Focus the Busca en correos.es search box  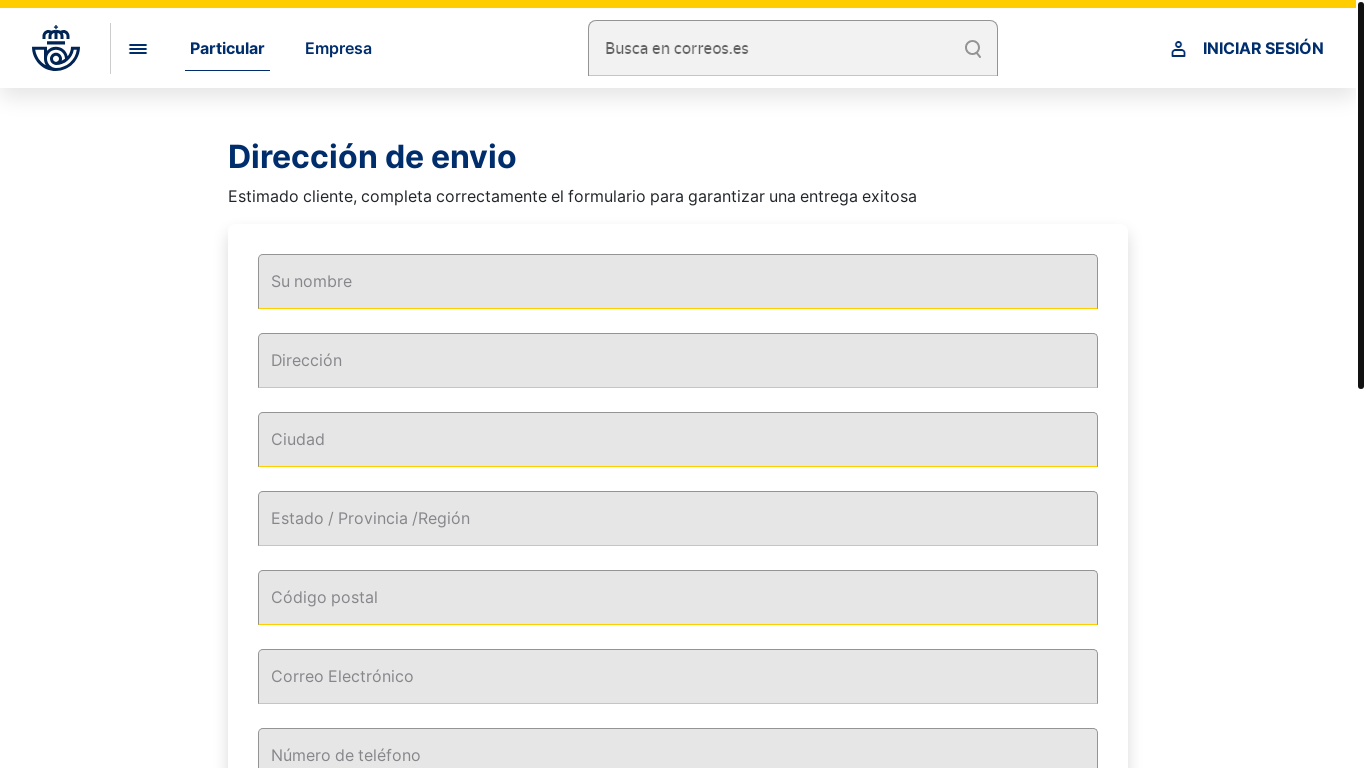793,48
